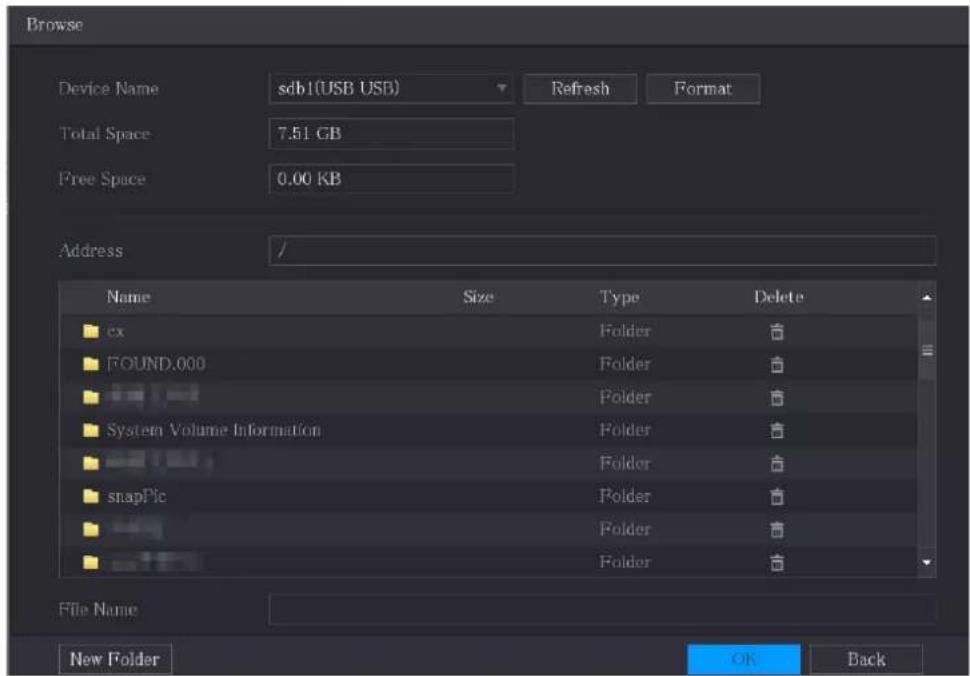Image resolution: width=970 pixels, height=676 pixels.
Task: Select the System Volume Information row
Action: [x=488, y=430]
